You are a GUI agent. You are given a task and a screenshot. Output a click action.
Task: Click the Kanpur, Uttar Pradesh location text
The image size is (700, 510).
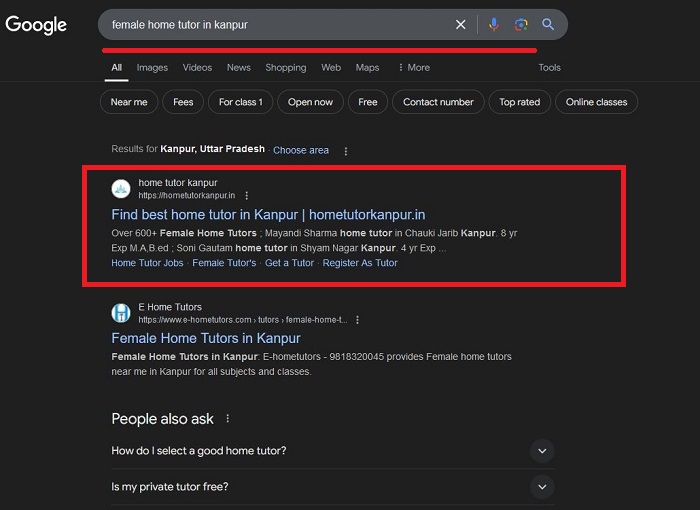pyautogui.click(x=212, y=149)
